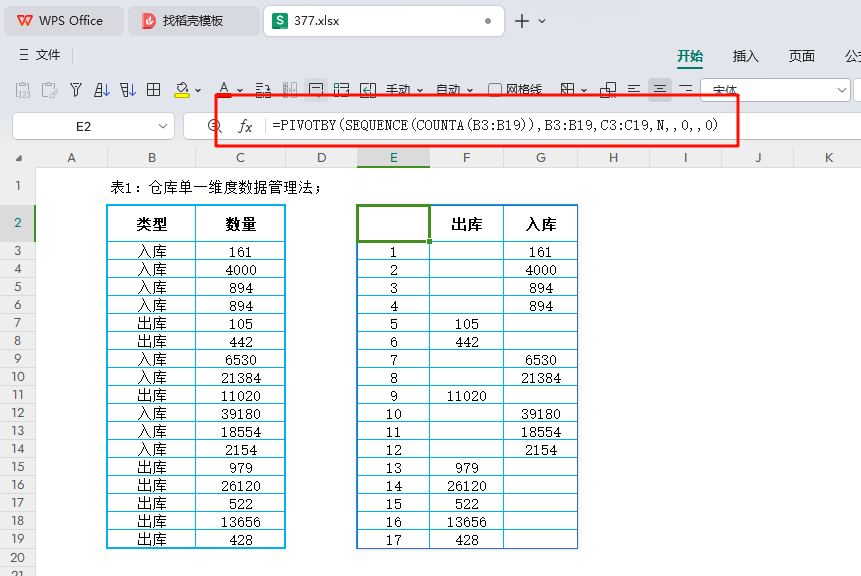Click the descending sort icon

coord(128,90)
